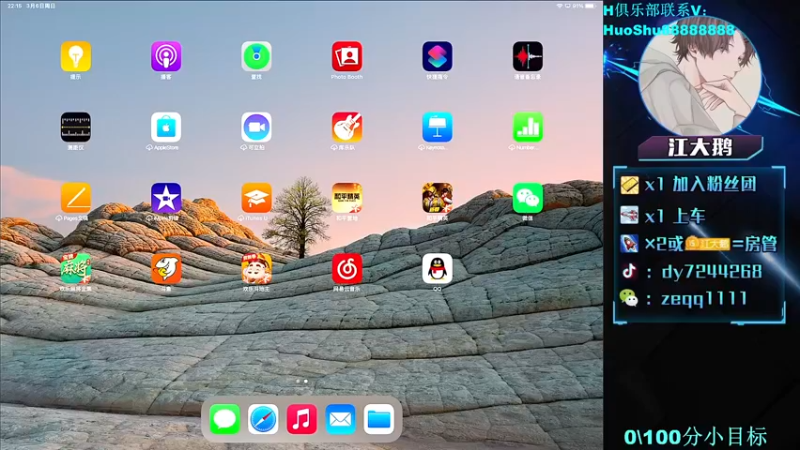Launch the 和平精英 game with soldier artwork
Image resolution: width=800 pixels, height=450 pixels.
tap(437, 197)
